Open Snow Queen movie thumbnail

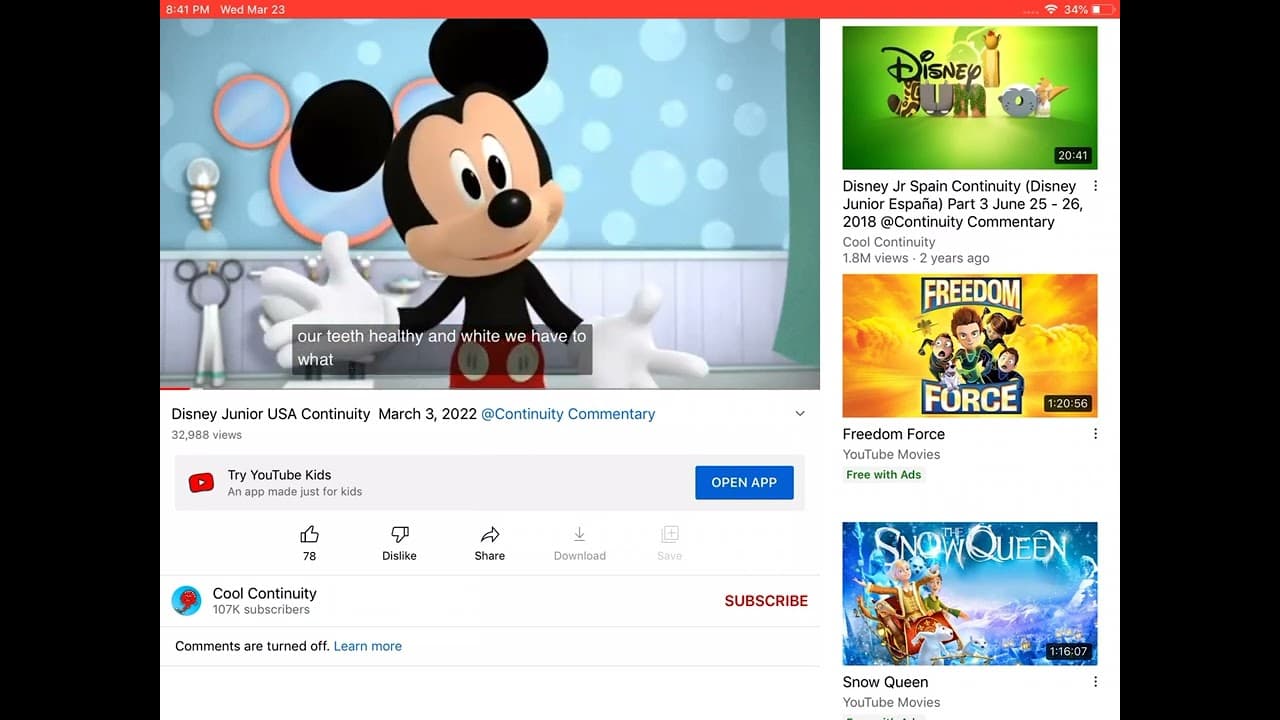[970, 594]
